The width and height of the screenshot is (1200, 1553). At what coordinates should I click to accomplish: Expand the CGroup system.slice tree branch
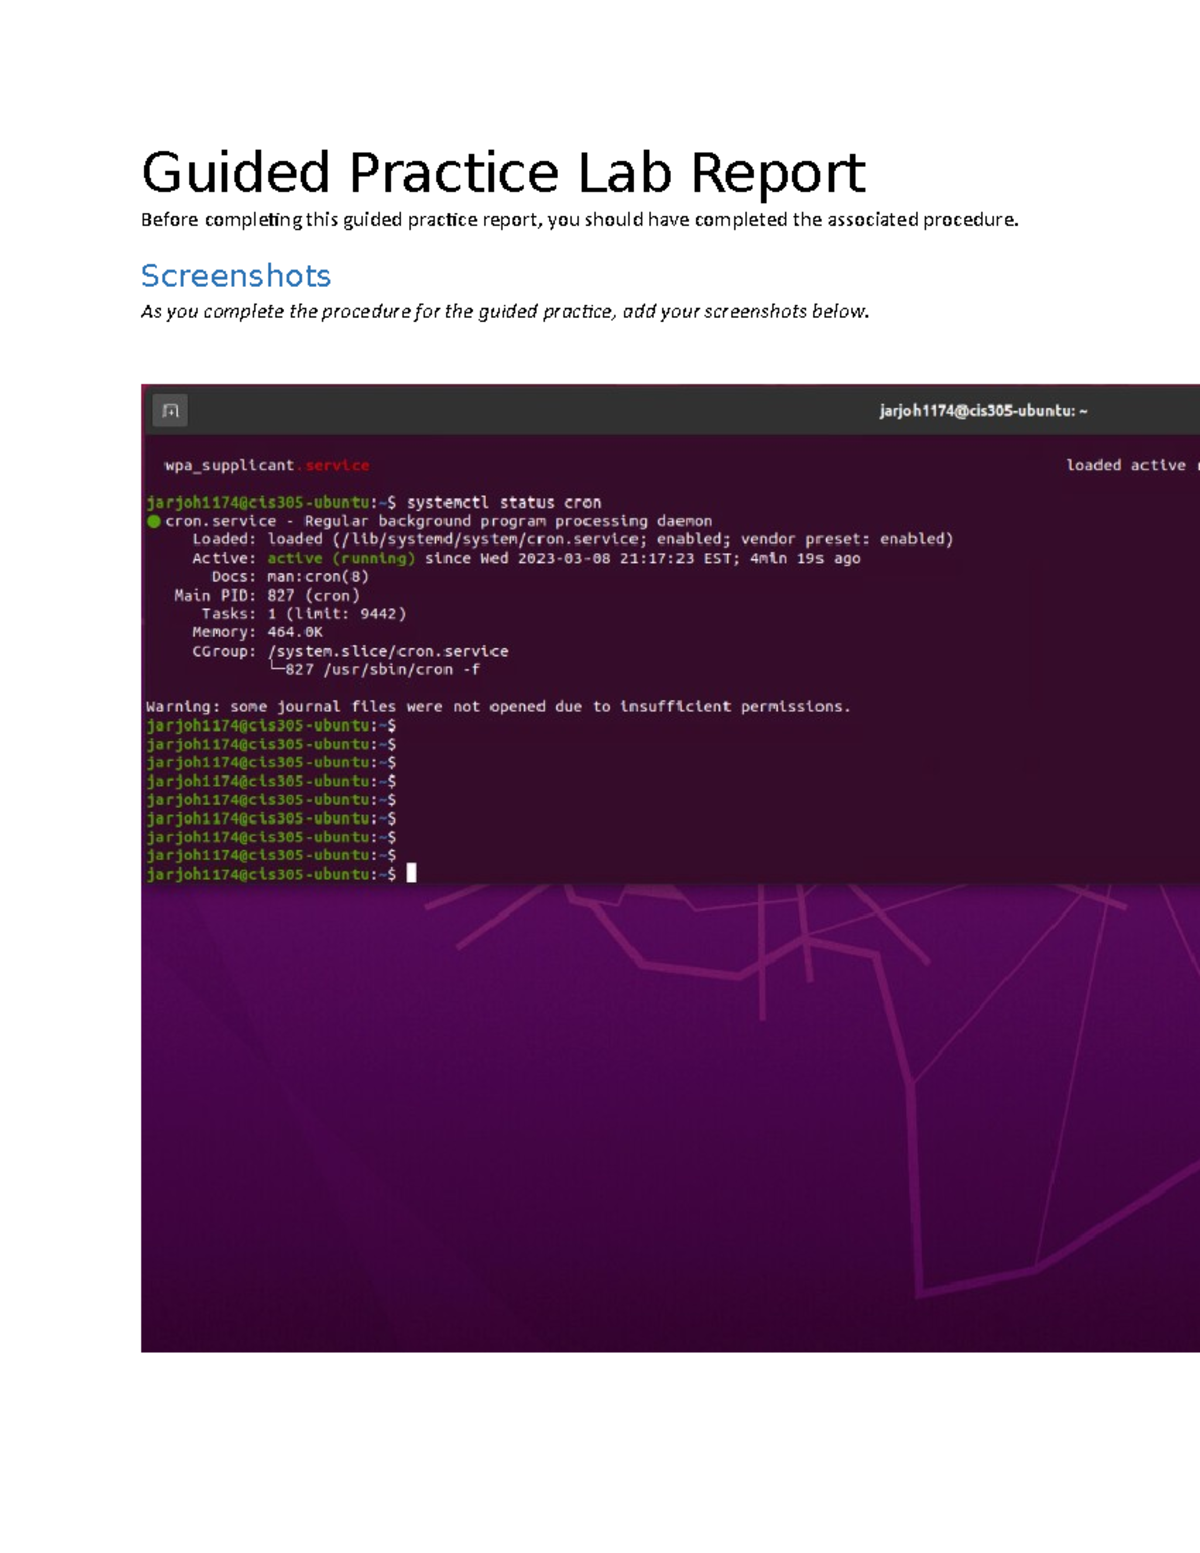click(x=386, y=650)
